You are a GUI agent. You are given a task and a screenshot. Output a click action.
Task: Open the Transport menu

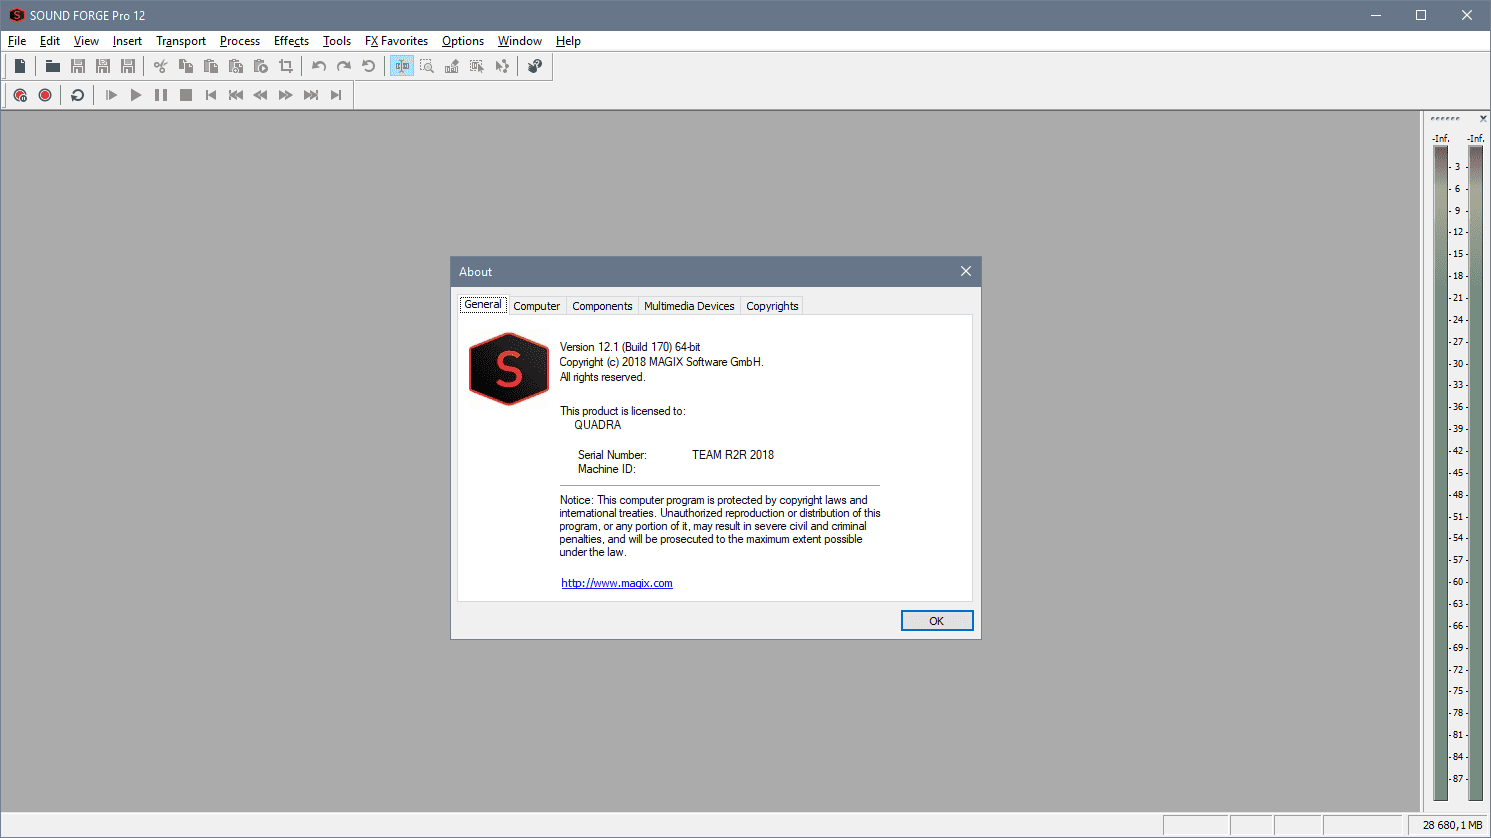[181, 41]
